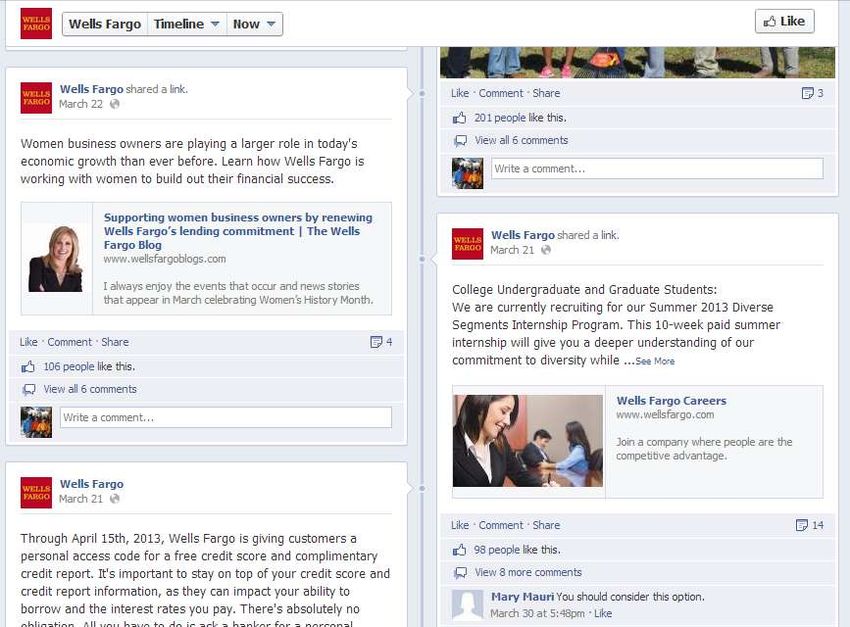The image size is (850, 627).
Task: Open Mary Mauri's profile name
Action: point(523,597)
